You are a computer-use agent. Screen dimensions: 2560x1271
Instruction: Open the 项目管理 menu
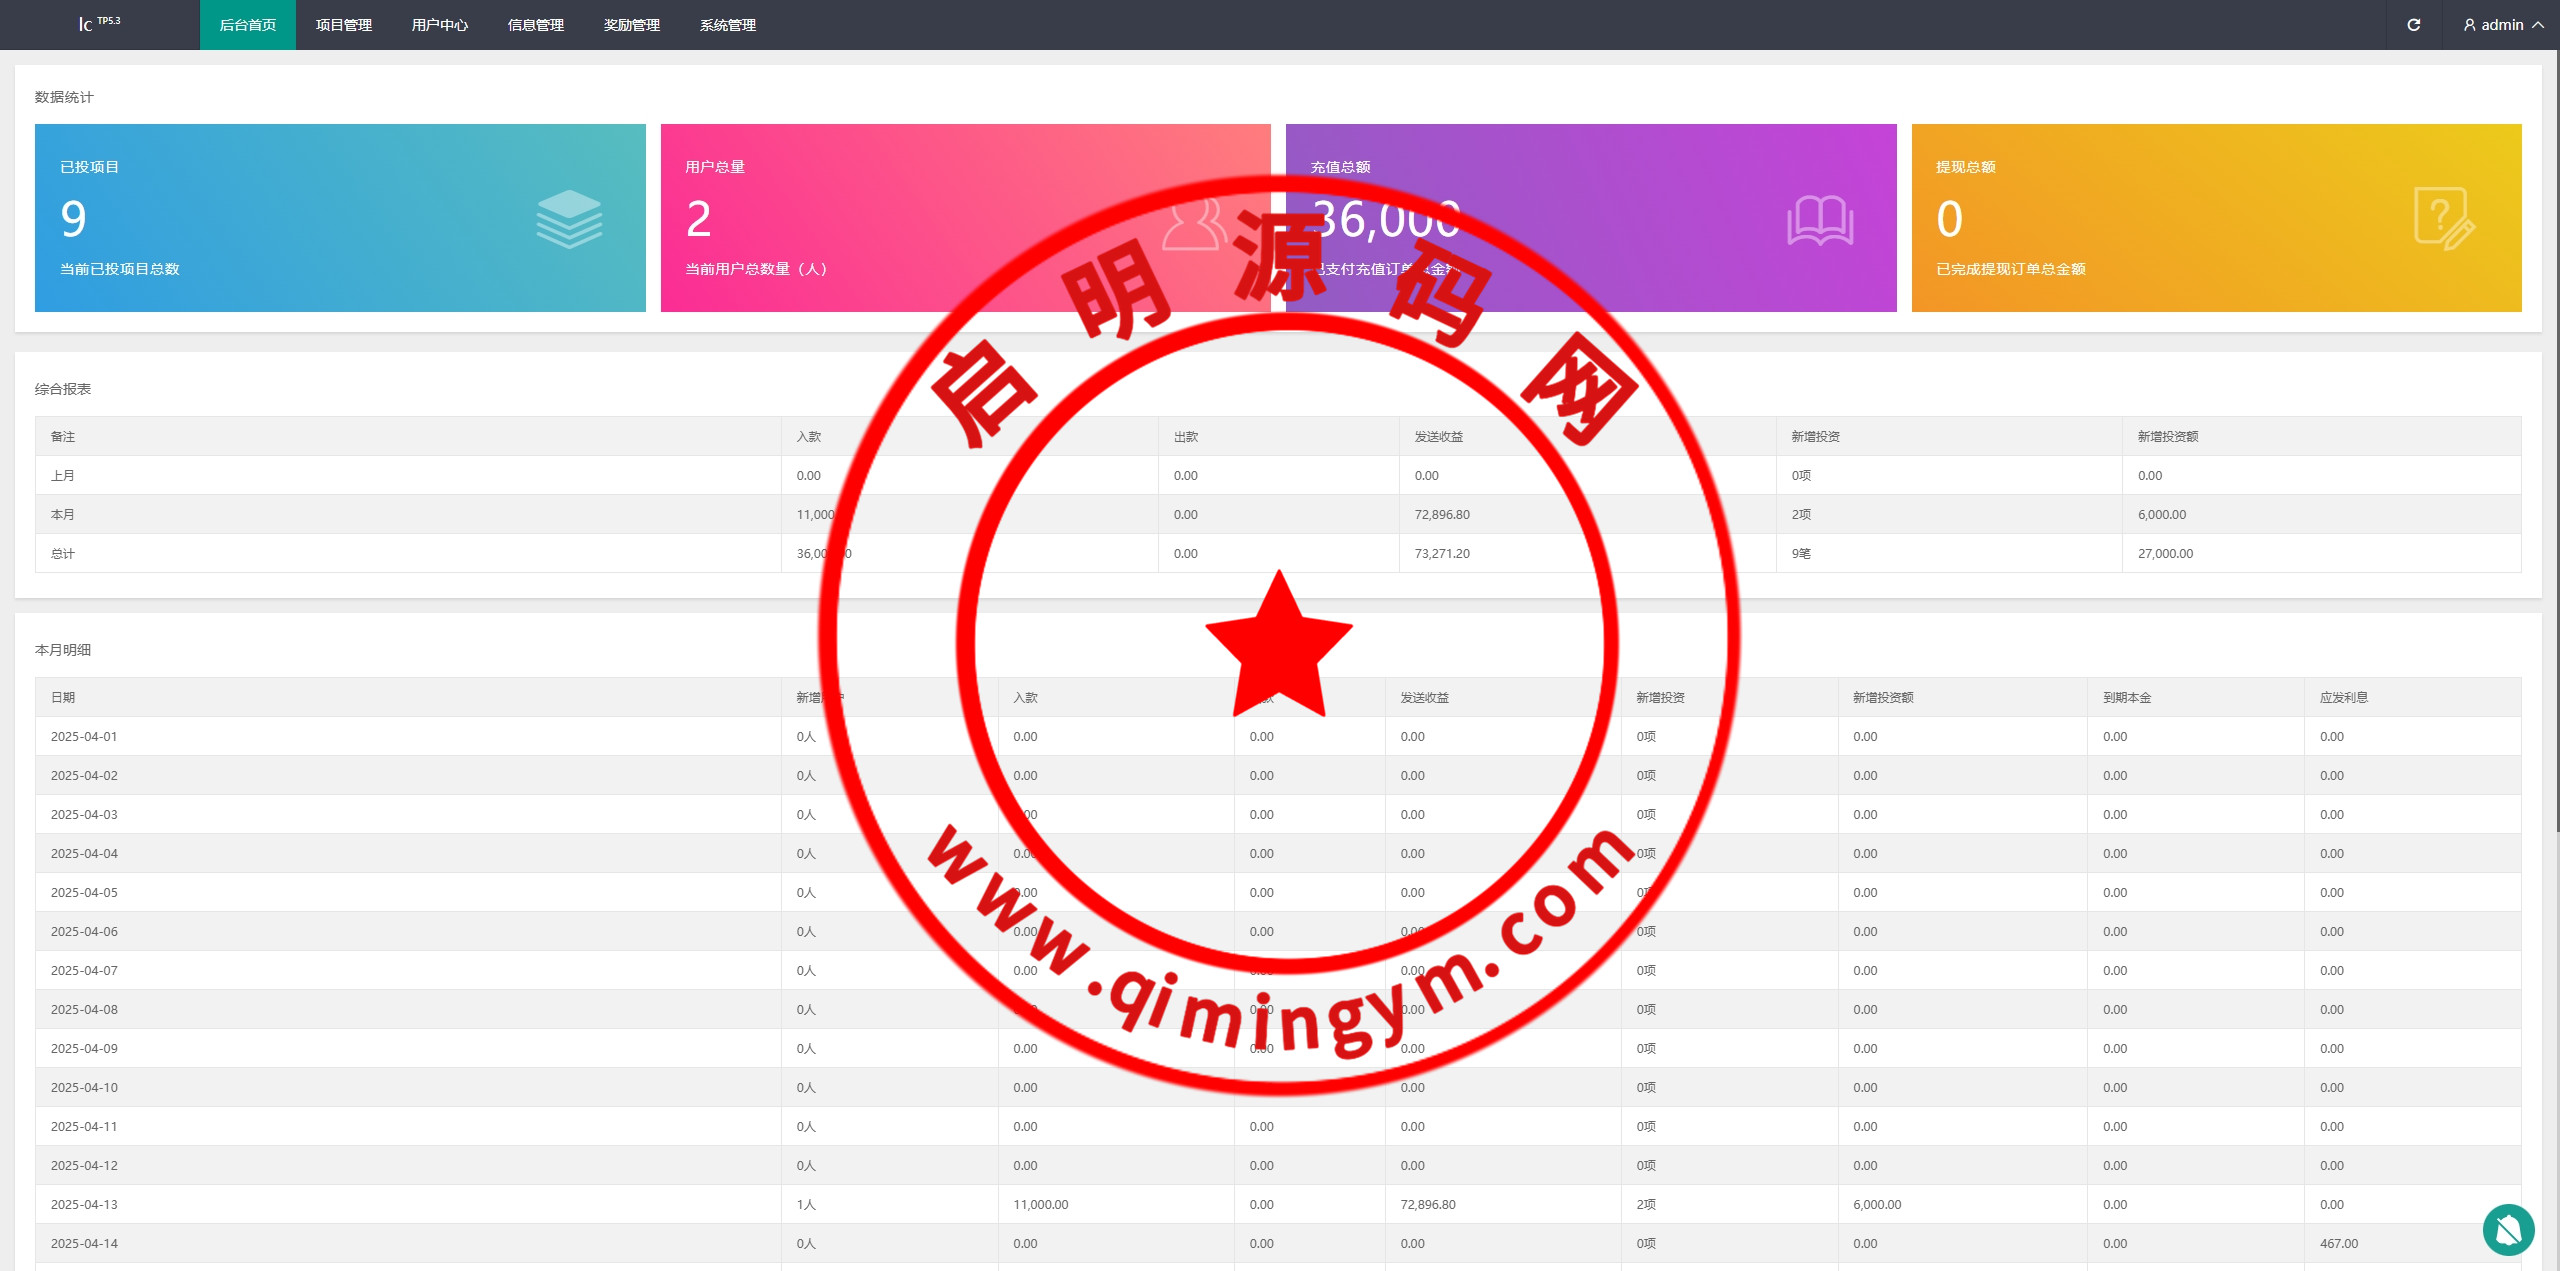pyautogui.click(x=344, y=25)
